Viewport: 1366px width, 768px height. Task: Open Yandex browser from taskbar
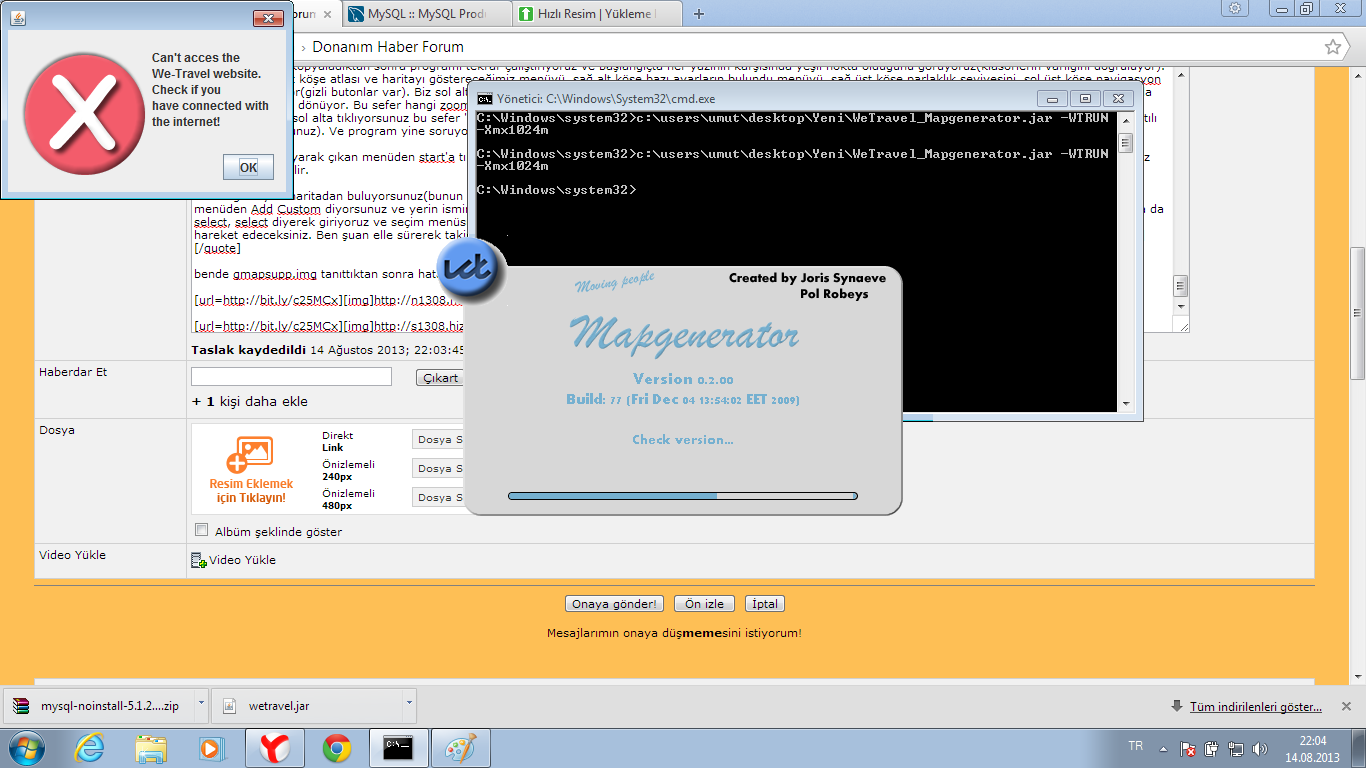pyautogui.click(x=274, y=748)
